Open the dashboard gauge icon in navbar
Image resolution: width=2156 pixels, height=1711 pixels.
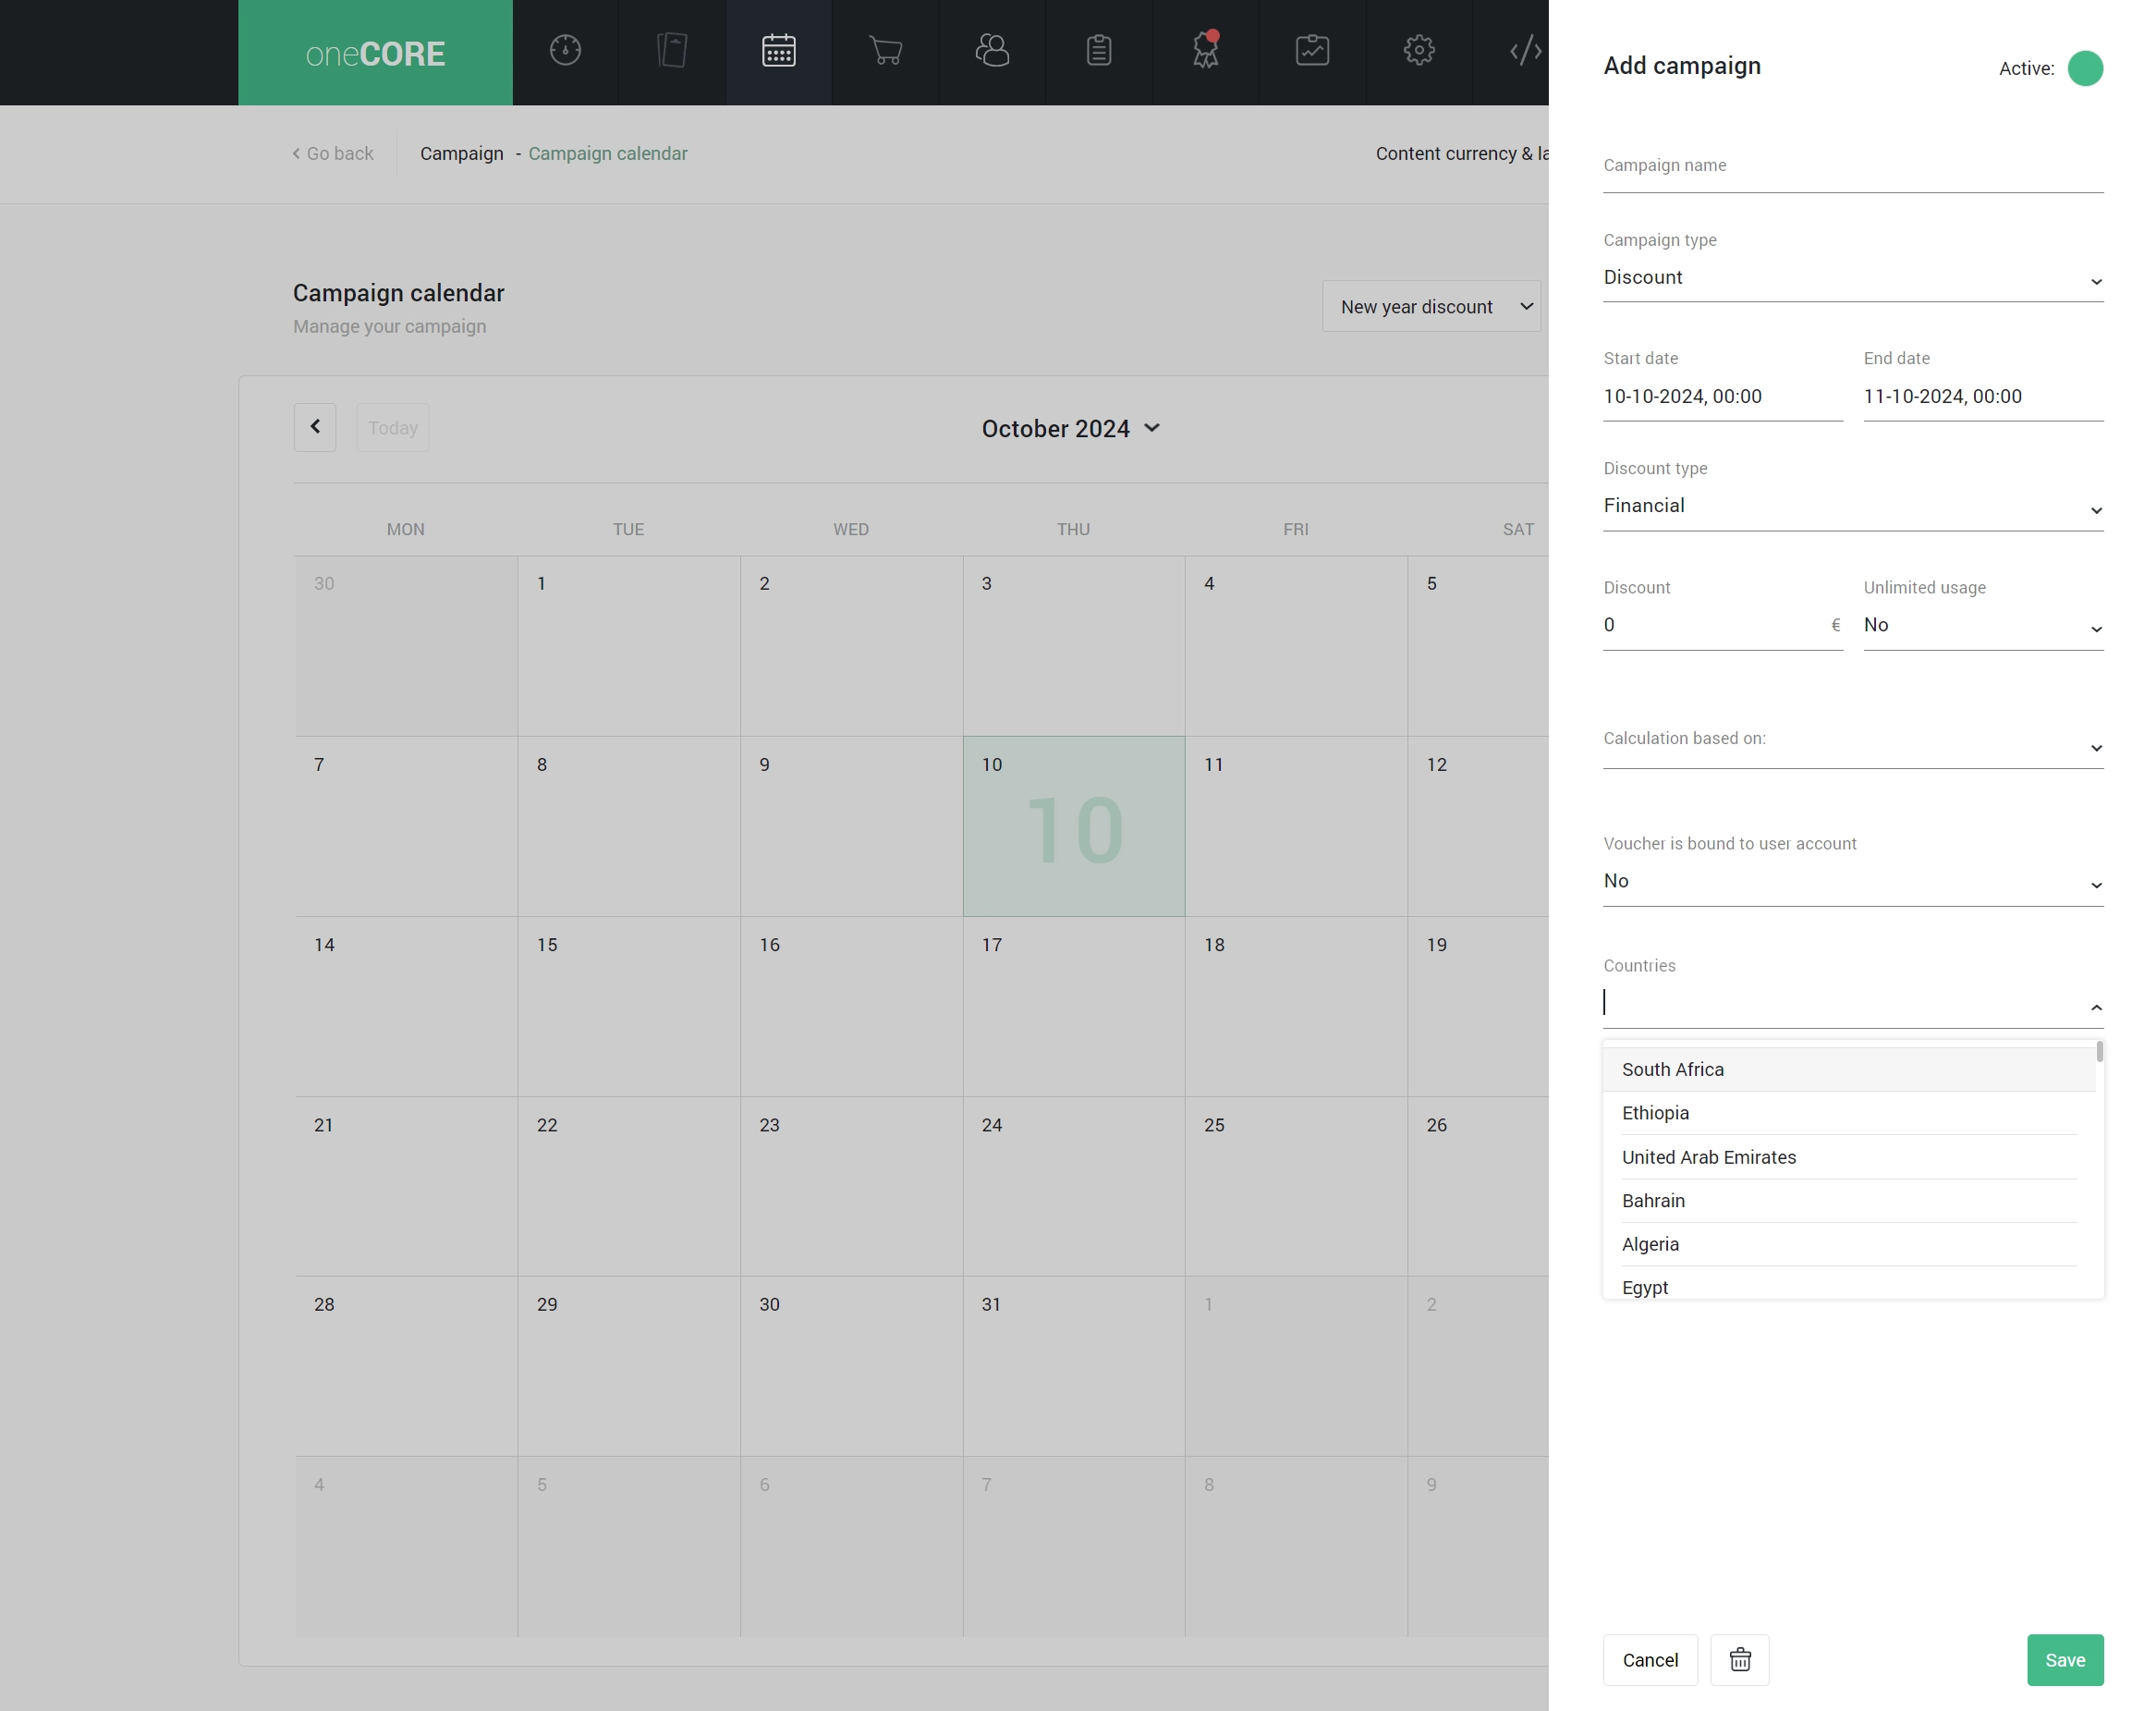(x=565, y=51)
